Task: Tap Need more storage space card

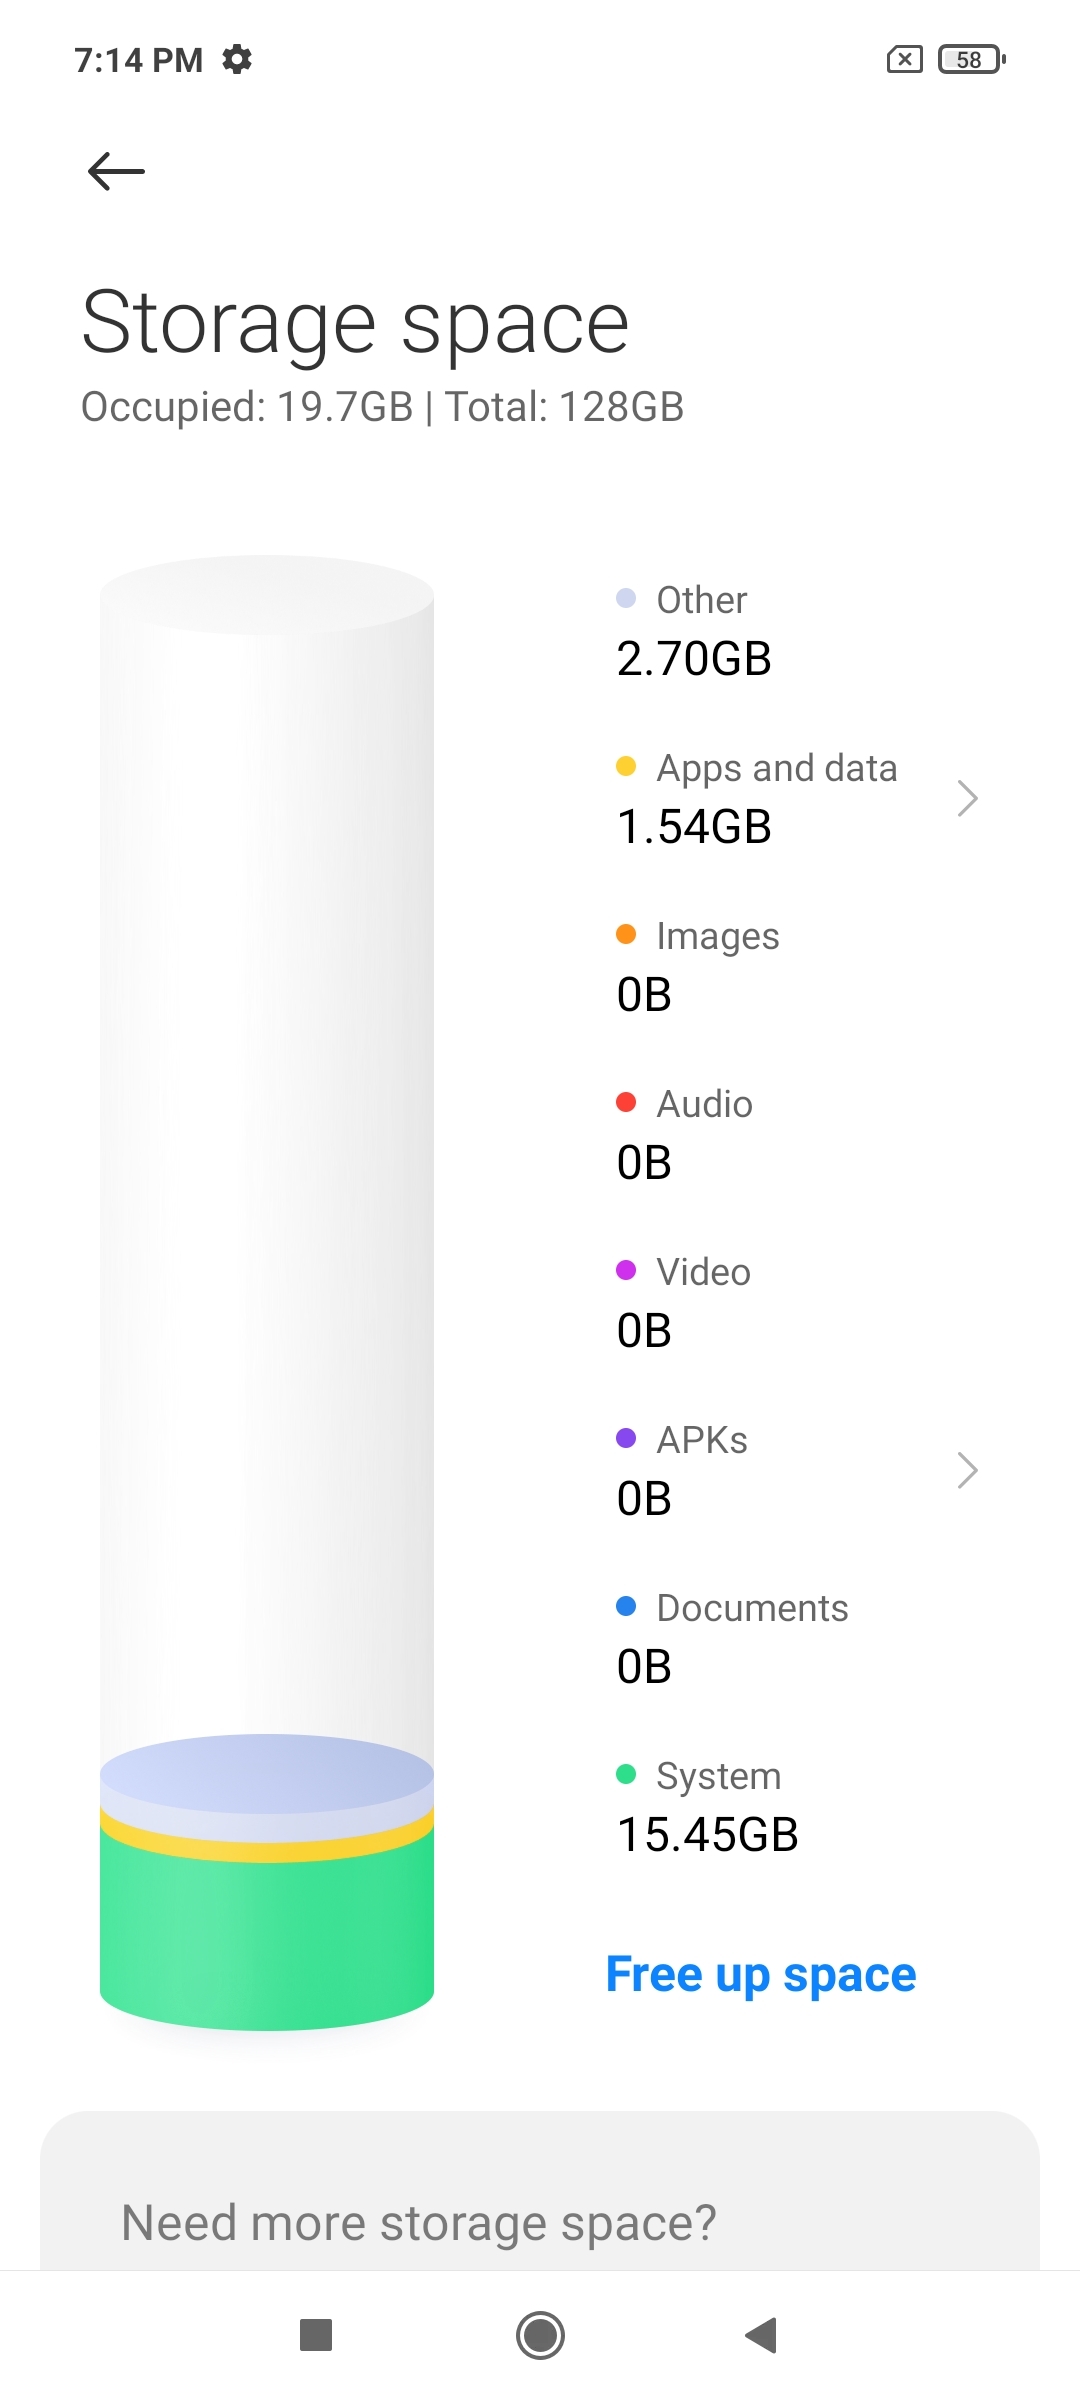Action: click(x=540, y=2191)
